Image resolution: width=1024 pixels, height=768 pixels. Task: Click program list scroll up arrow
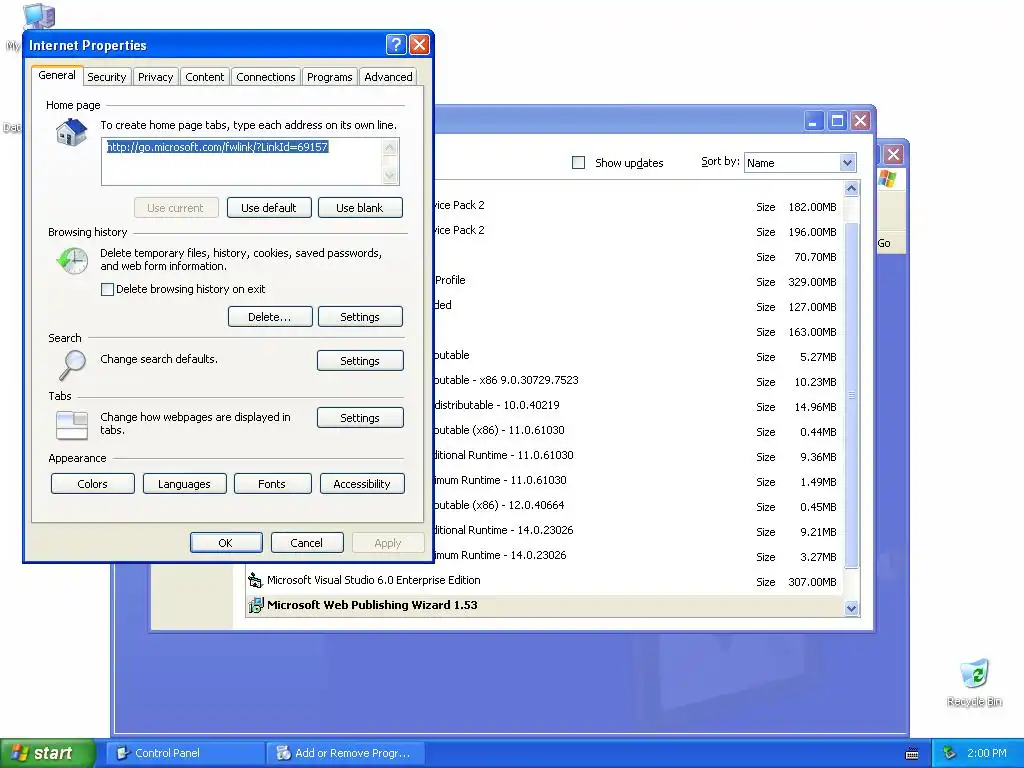coord(851,189)
